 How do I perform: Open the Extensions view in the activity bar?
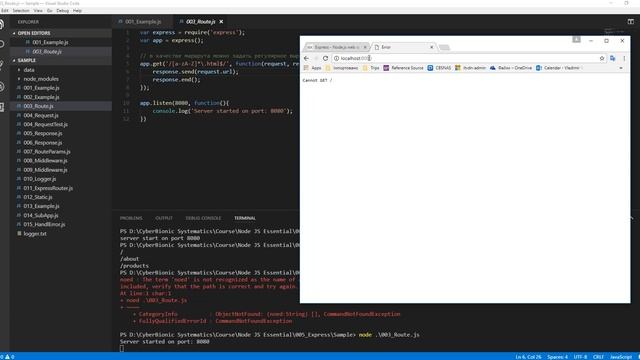click(2, 107)
